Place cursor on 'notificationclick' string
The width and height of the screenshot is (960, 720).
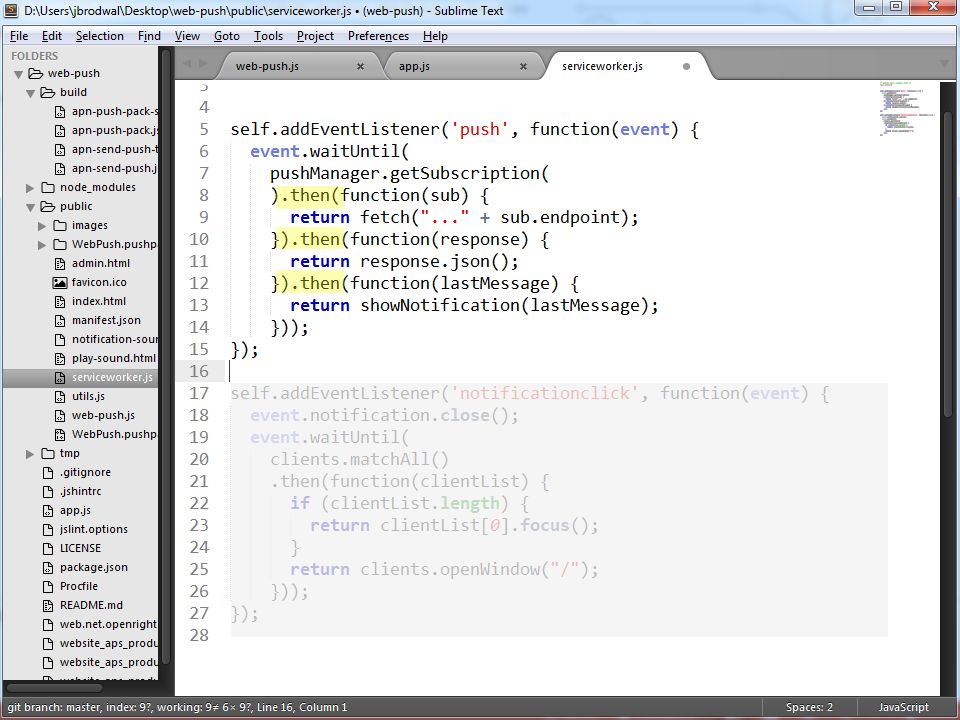pos(545,393)
